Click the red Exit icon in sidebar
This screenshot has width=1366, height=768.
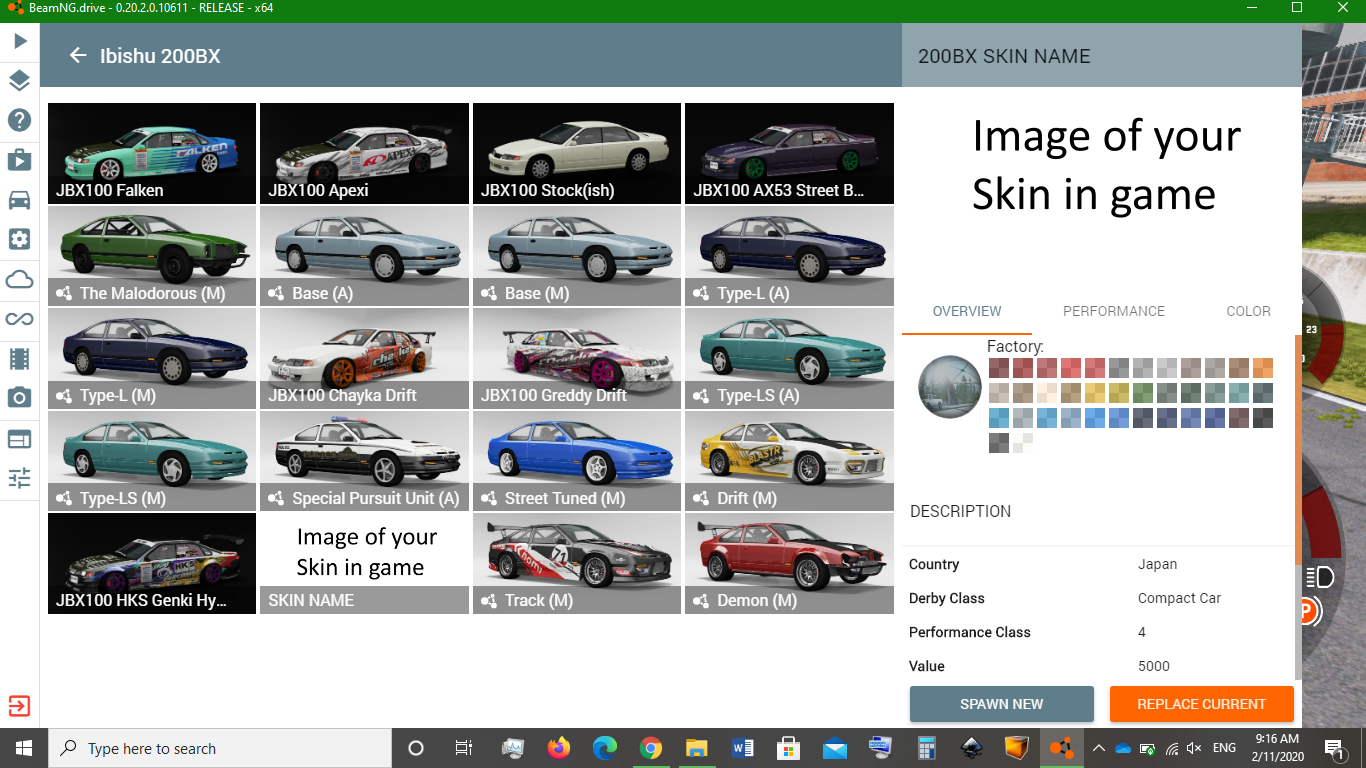[x=20, y=706]
